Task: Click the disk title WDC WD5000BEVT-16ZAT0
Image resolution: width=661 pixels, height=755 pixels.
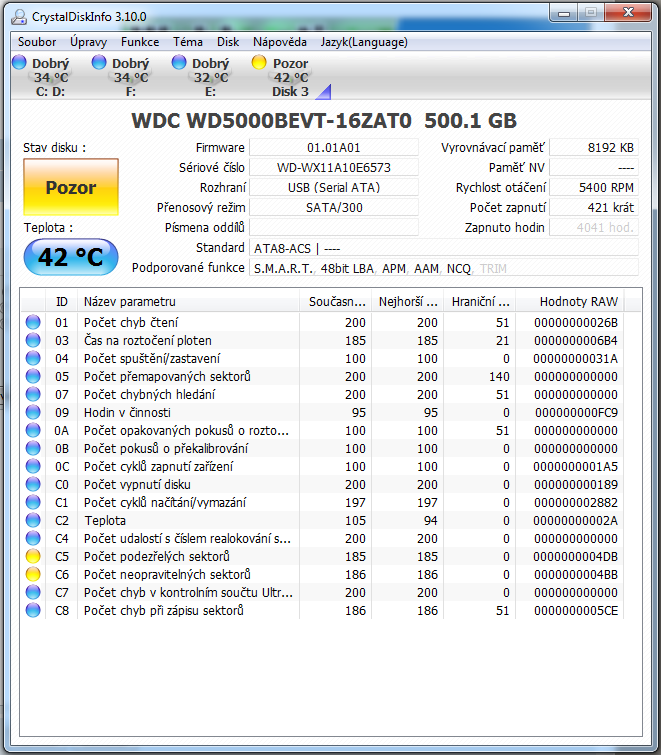Action: tap(272, 120)
